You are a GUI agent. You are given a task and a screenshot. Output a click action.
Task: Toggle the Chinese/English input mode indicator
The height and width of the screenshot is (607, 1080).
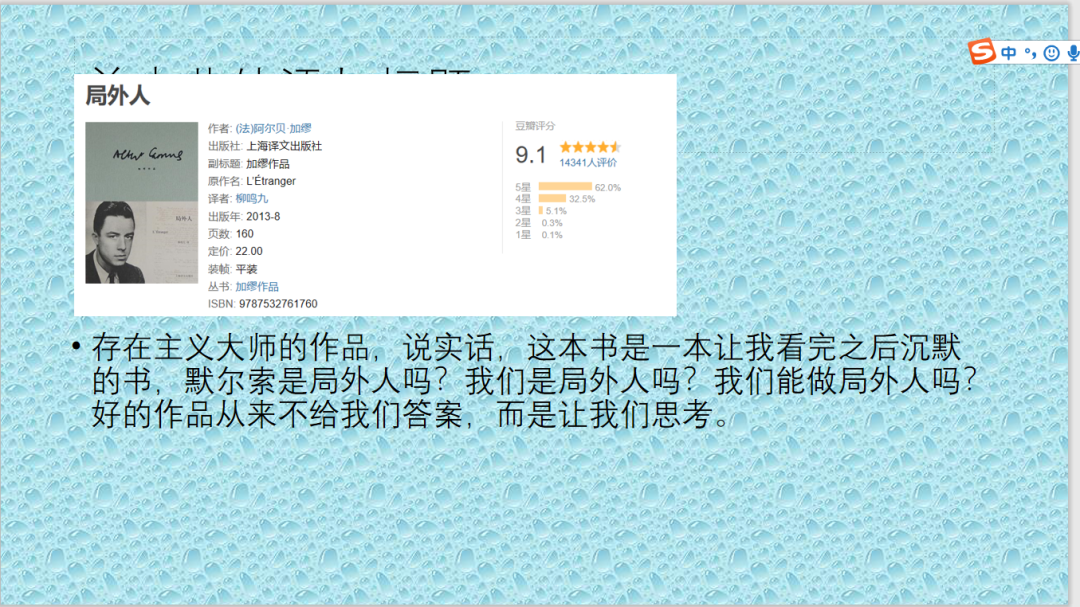[1009, 53]
